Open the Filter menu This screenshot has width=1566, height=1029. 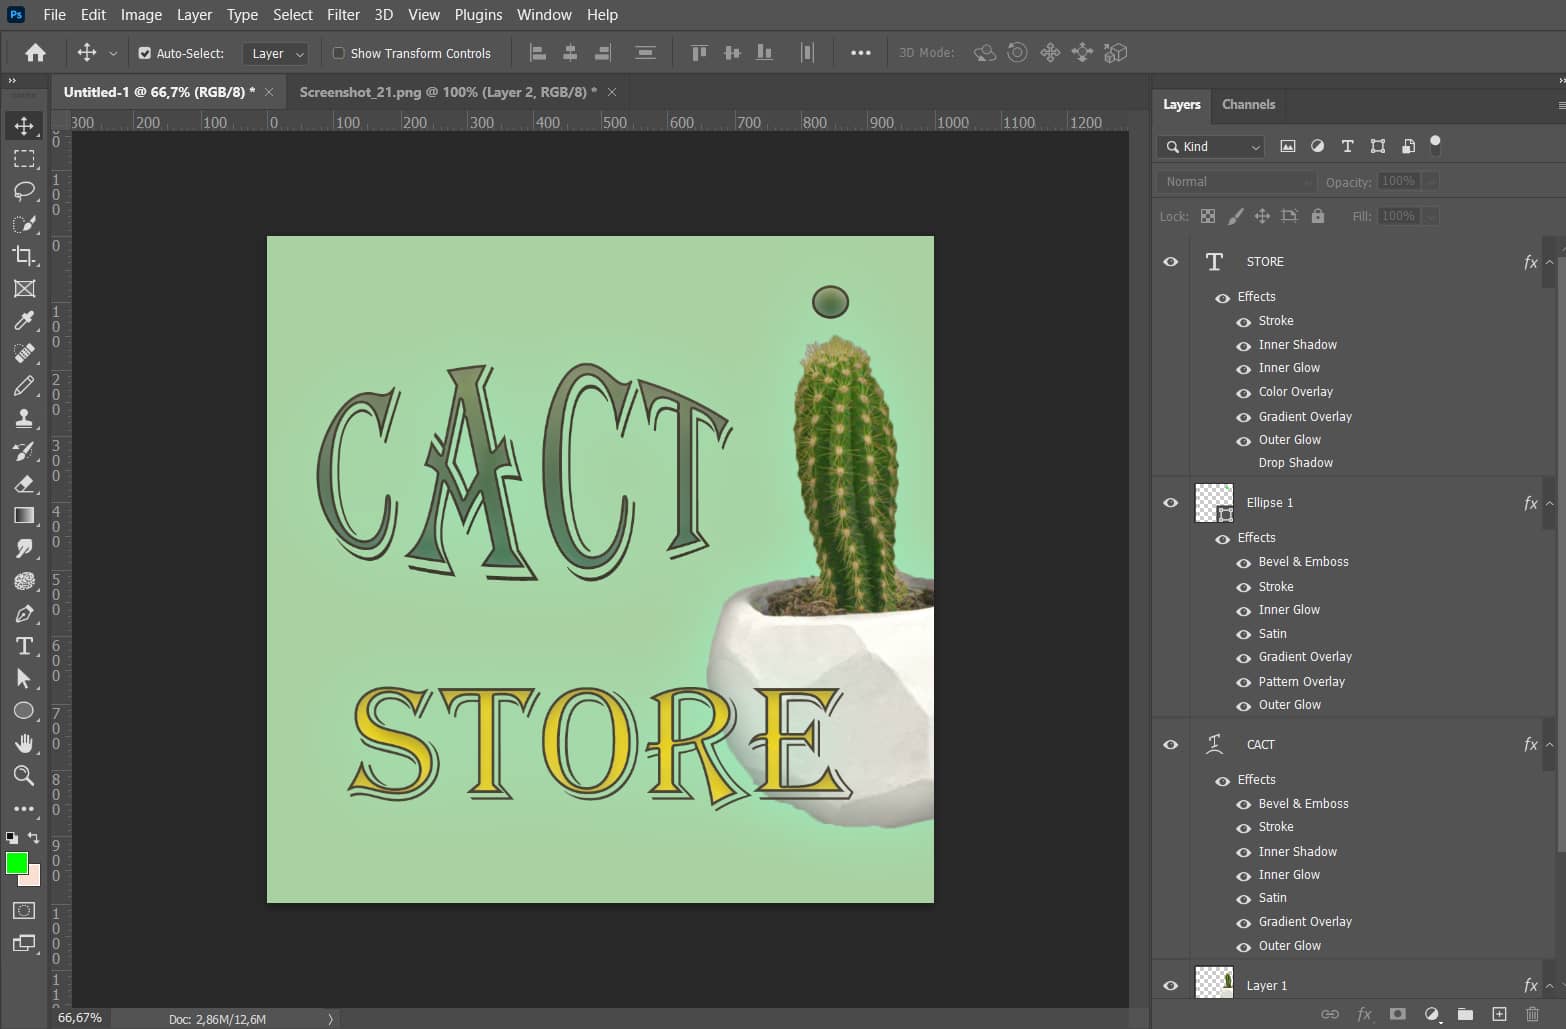343,14
